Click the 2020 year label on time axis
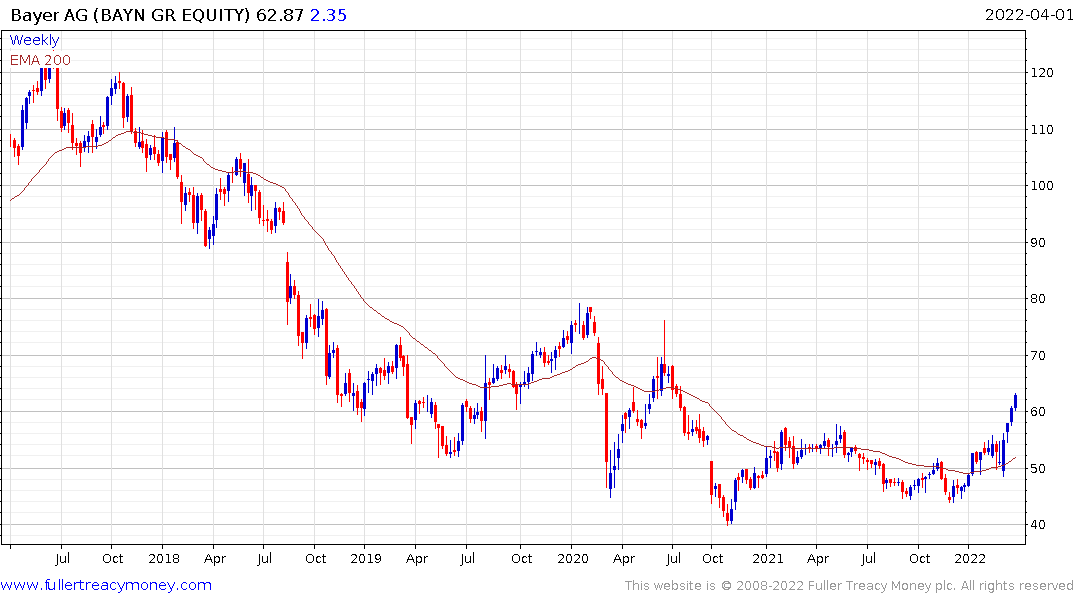Viewport: 1075px width, 600px height. coord(572,559)
